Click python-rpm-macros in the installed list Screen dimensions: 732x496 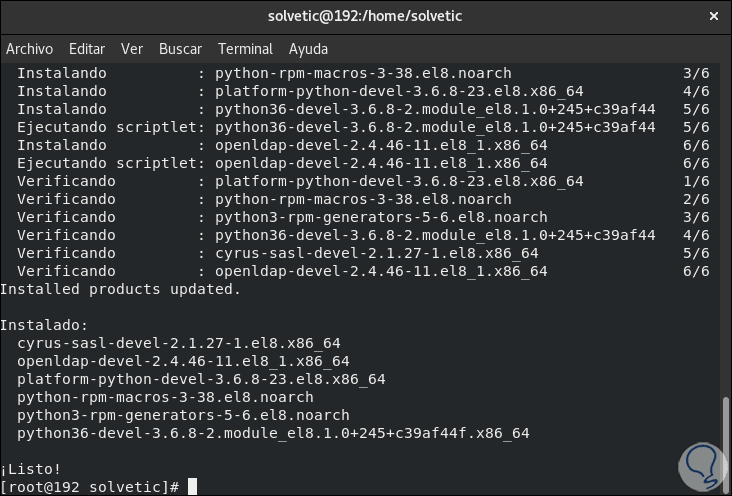click(x=165, y=397)
